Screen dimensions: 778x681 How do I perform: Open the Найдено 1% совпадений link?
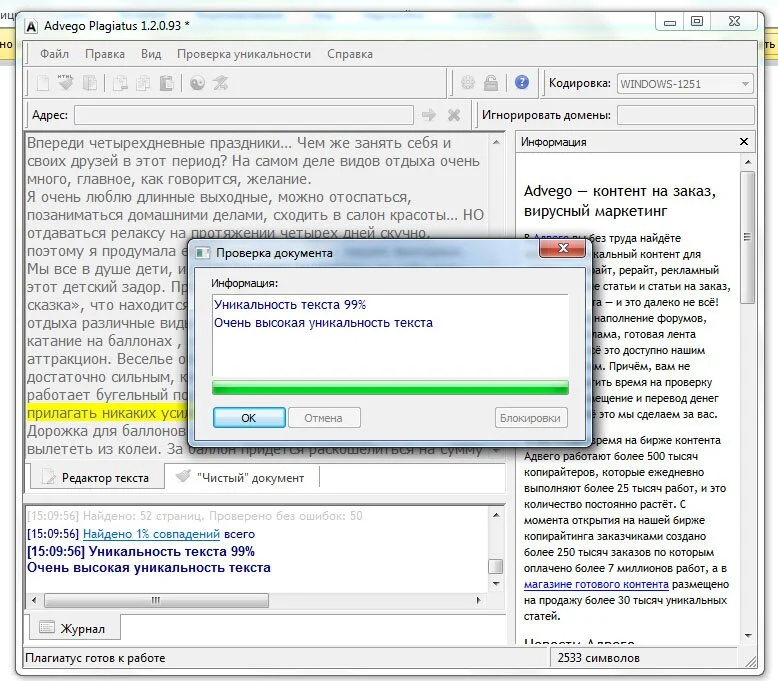tap(151, 534)
